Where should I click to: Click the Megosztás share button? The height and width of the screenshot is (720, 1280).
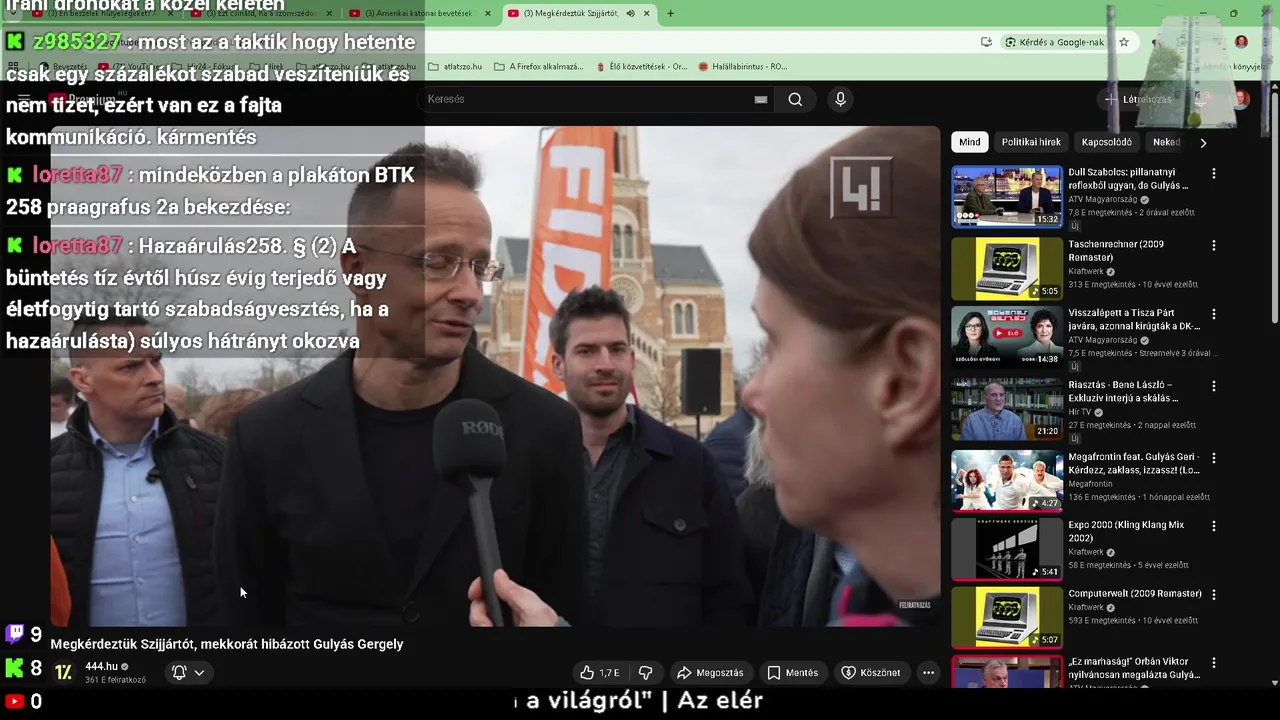click(710, 673)
